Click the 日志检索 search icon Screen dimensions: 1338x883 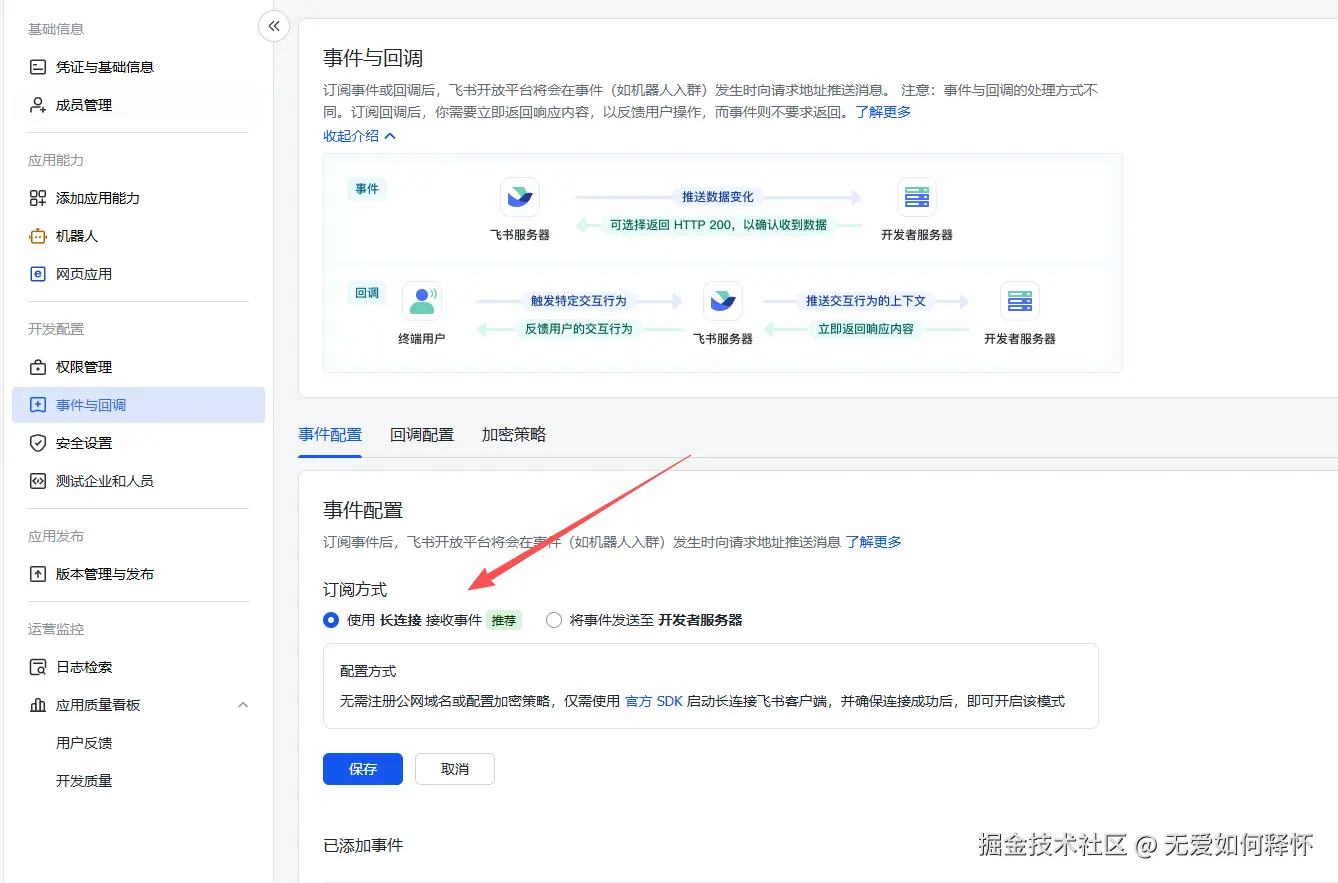click(38, 667)
